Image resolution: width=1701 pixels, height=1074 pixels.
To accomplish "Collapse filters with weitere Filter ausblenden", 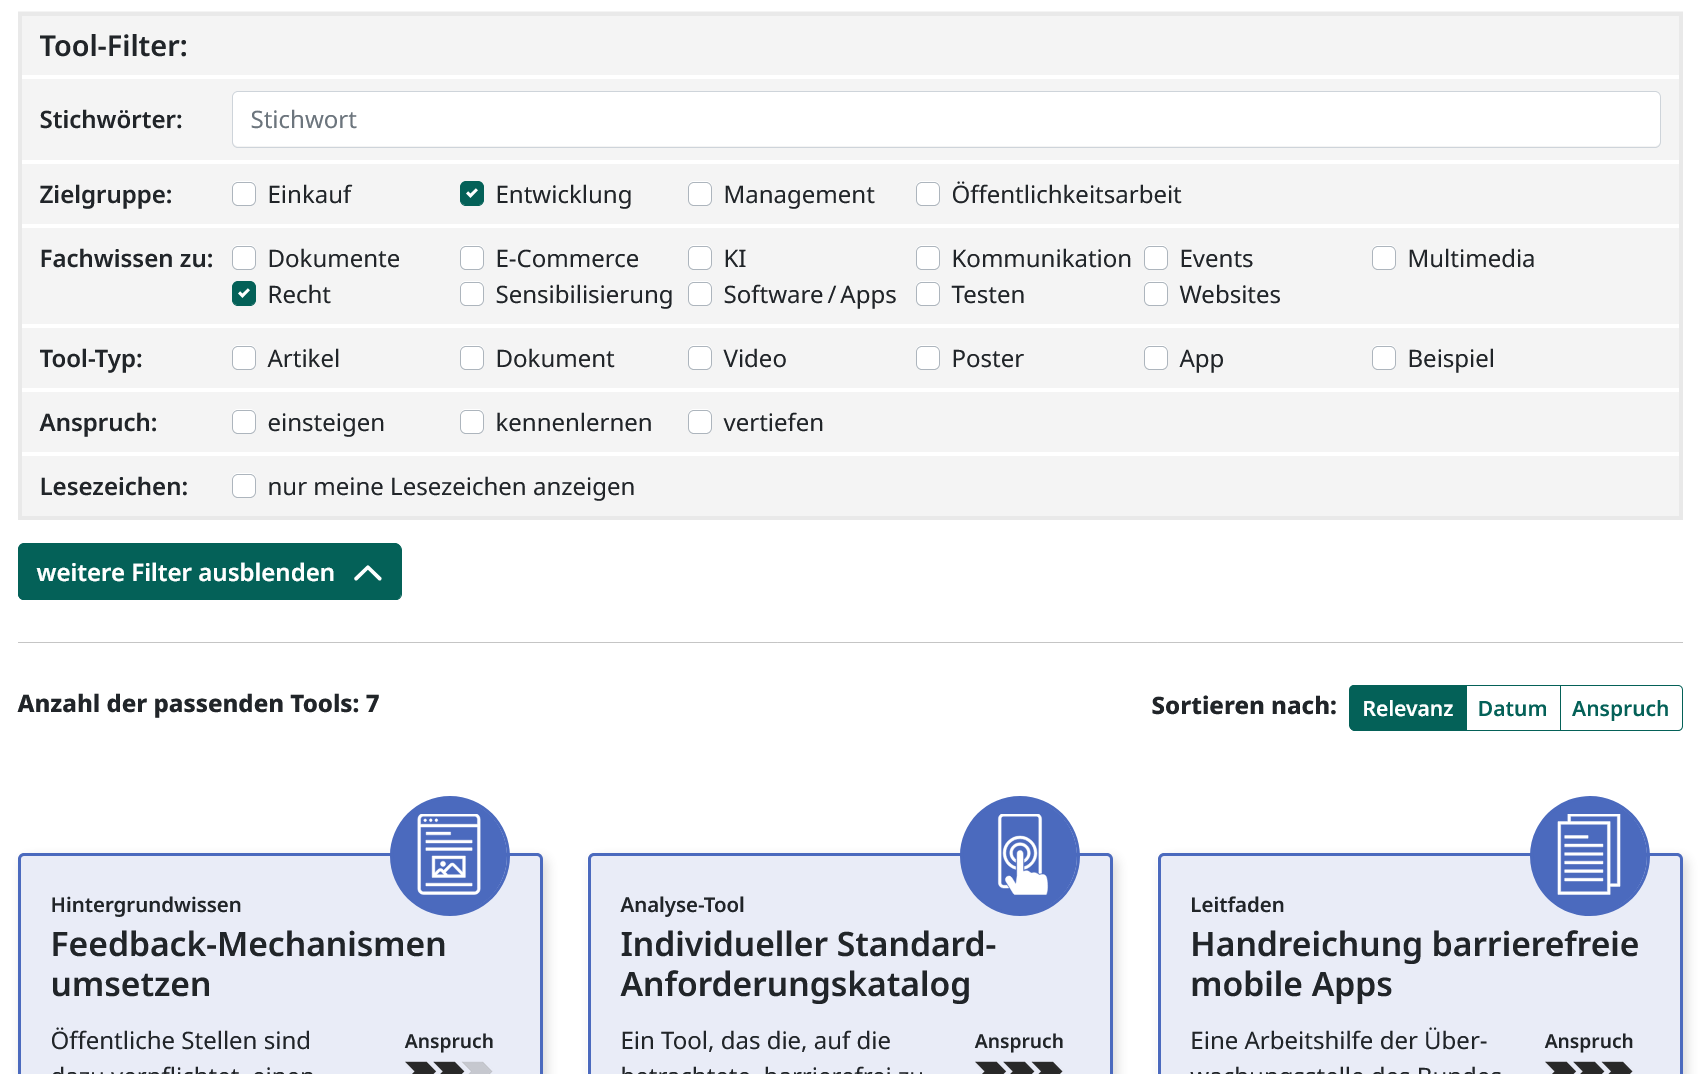I will [x=210, y=572].
